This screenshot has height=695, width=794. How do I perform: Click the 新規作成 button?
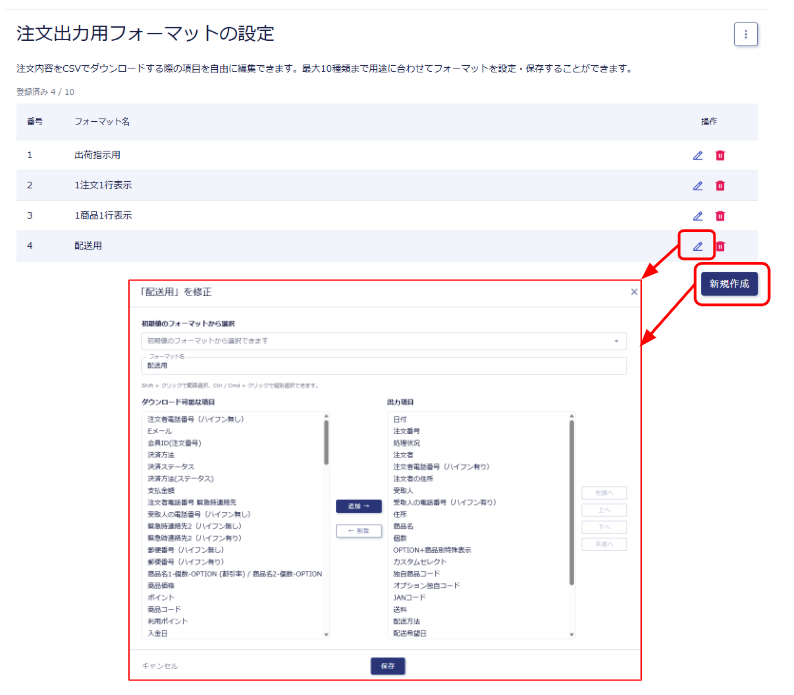point(729,284)
